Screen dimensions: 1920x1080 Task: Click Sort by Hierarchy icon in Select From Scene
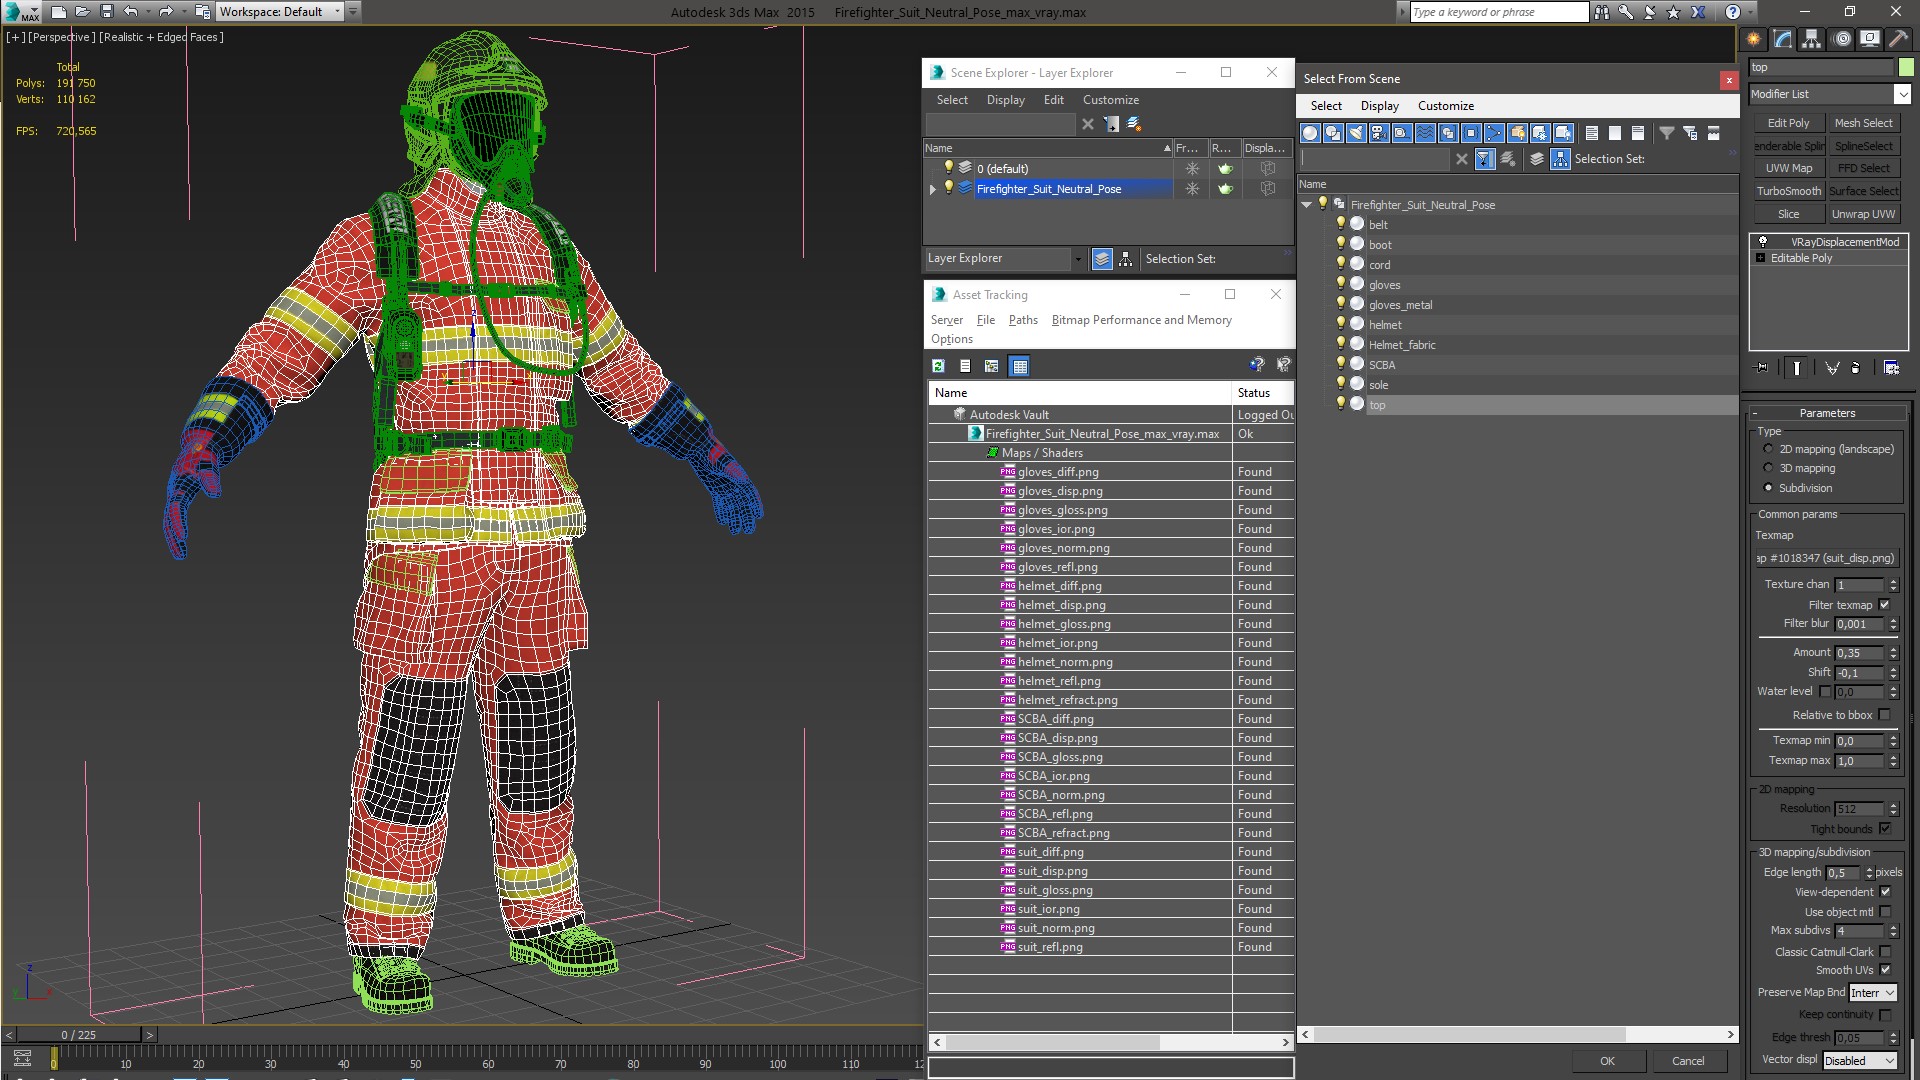(x=1561, y=159)
